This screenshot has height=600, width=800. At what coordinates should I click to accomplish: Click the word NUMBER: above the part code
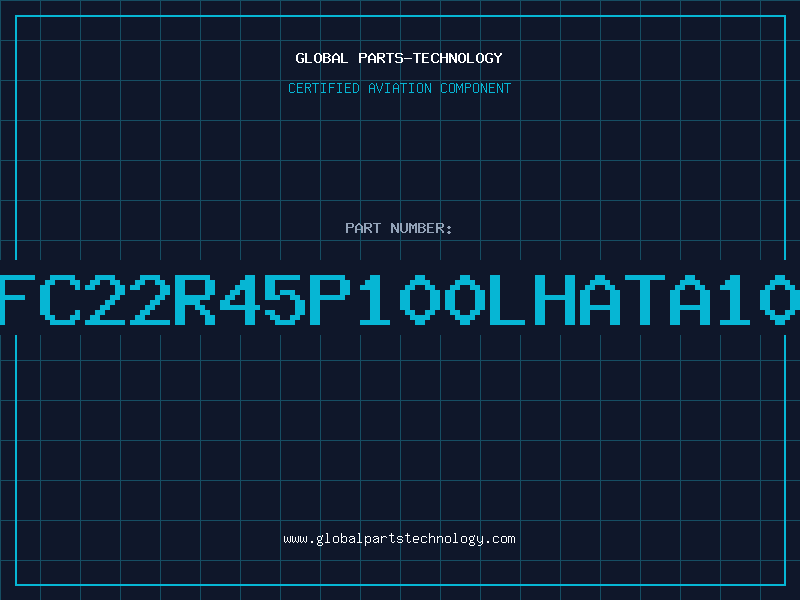(x=422, y=228)
